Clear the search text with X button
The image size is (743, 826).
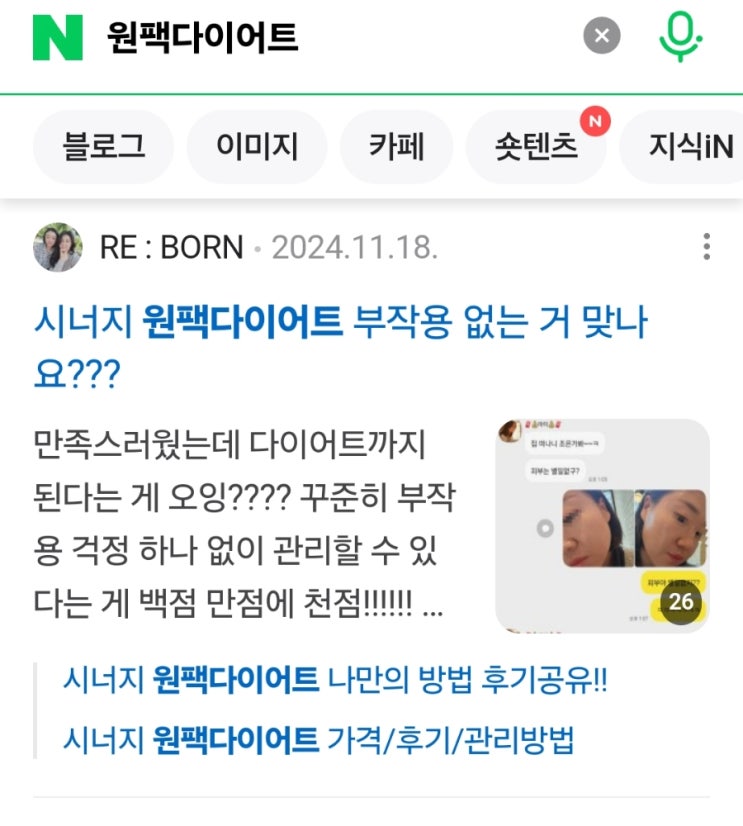pyautogui.click(x=601, y=36)
